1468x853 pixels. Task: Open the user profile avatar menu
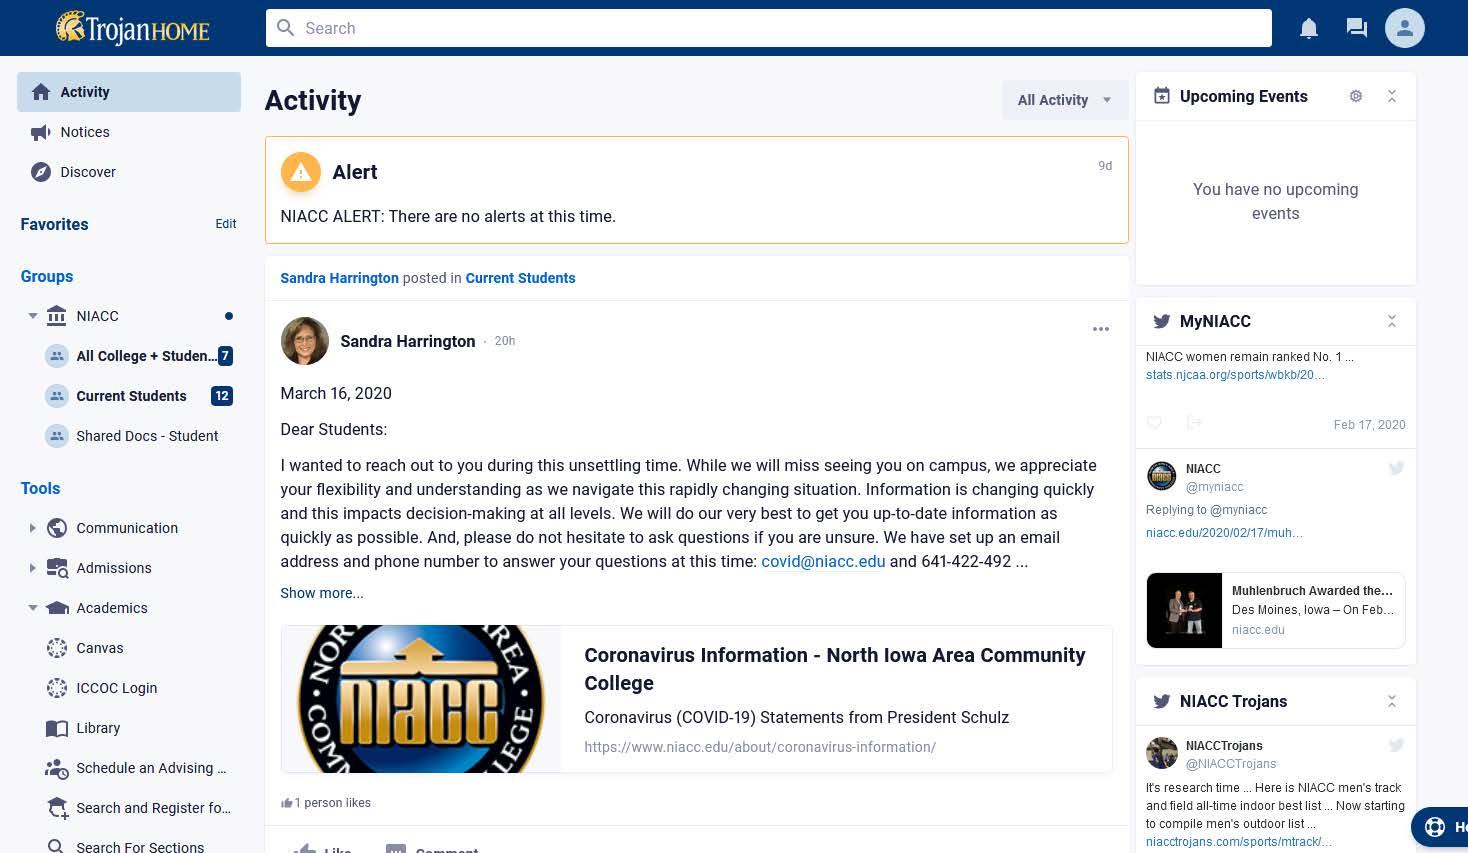click(x=1405, y=28)
